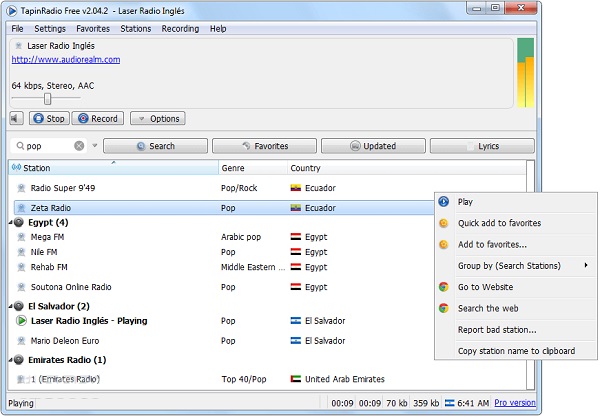Follow the audiorealm.com link
Image resolution: width=600 pixels, height=418 pixels.
click(x=66, y=59)
